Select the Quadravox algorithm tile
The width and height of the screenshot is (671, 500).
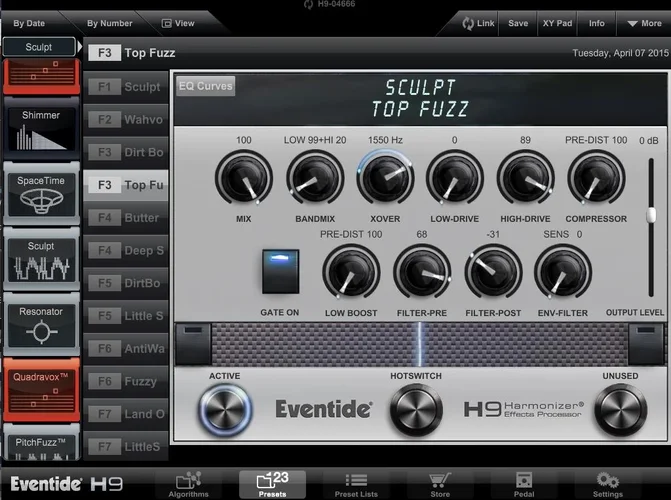(x=41, y=390)
